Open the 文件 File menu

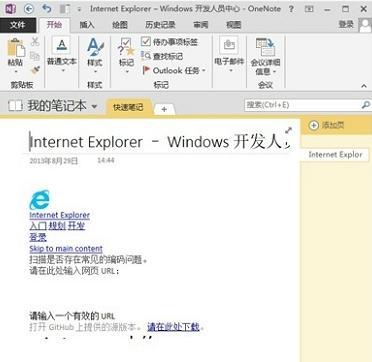point(18,25)
